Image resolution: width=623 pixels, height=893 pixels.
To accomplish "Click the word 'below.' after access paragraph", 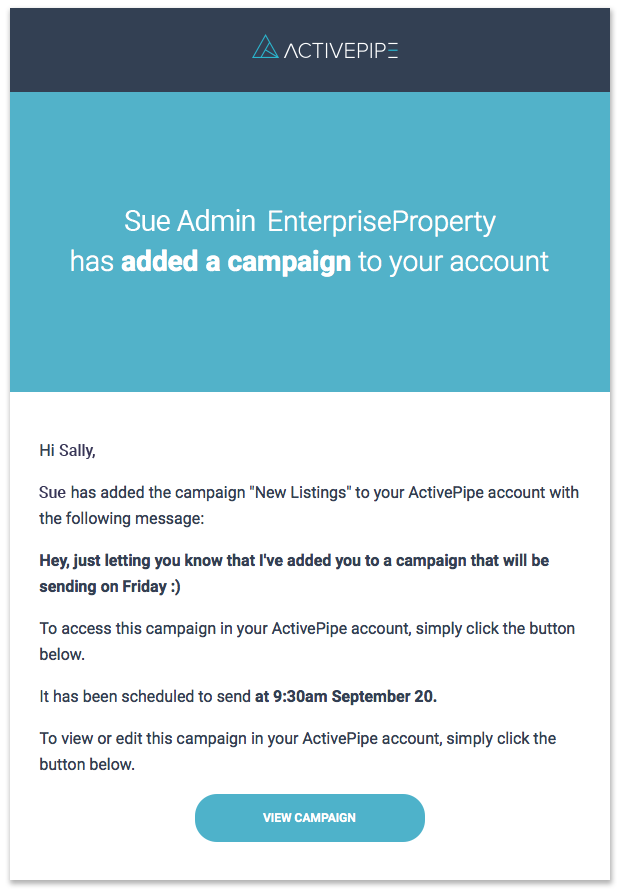I will tap(62, 654).
